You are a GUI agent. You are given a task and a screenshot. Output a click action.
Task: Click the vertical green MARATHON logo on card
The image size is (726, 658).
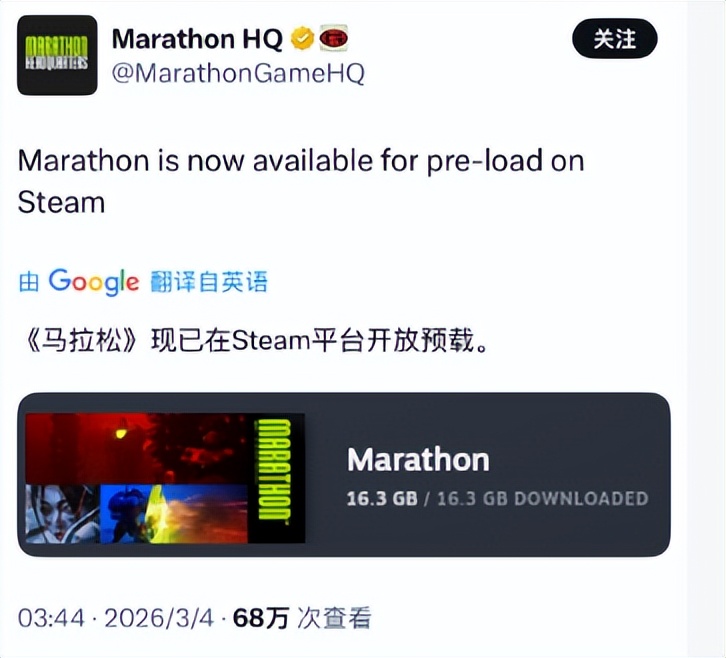(x=274, y=470)
